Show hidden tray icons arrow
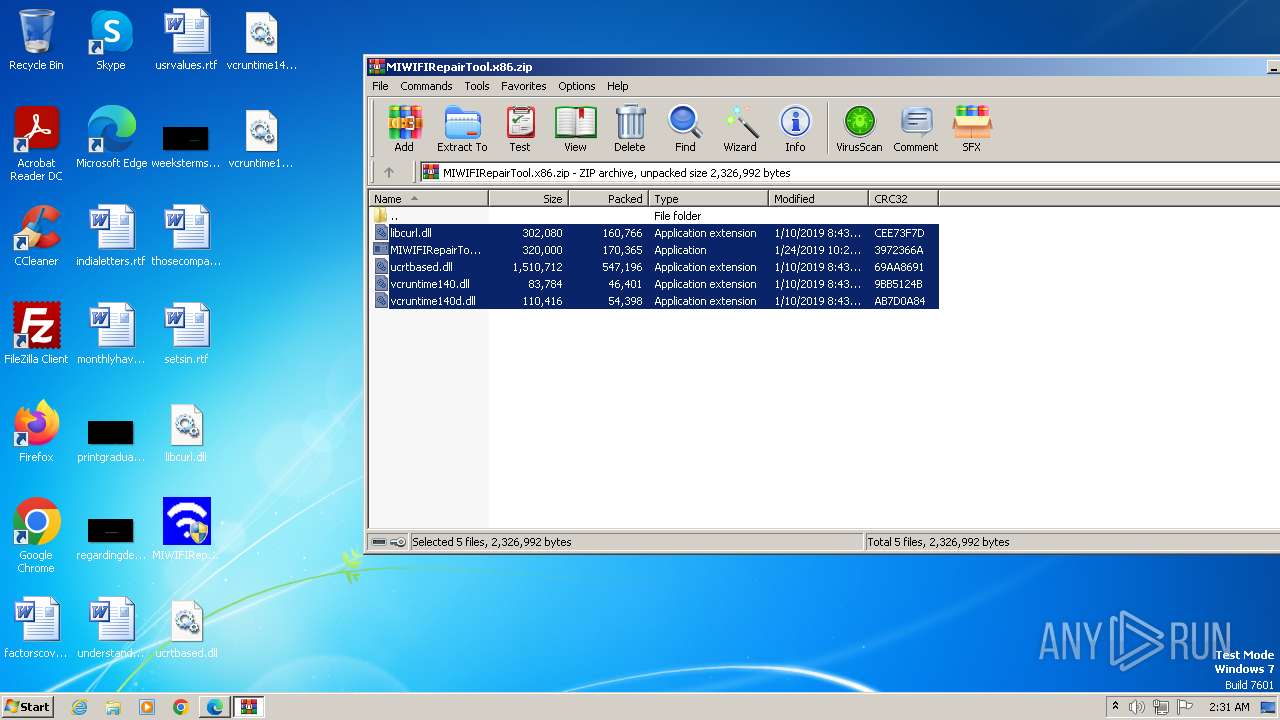1280x720 pixels. coord(1115,707)
